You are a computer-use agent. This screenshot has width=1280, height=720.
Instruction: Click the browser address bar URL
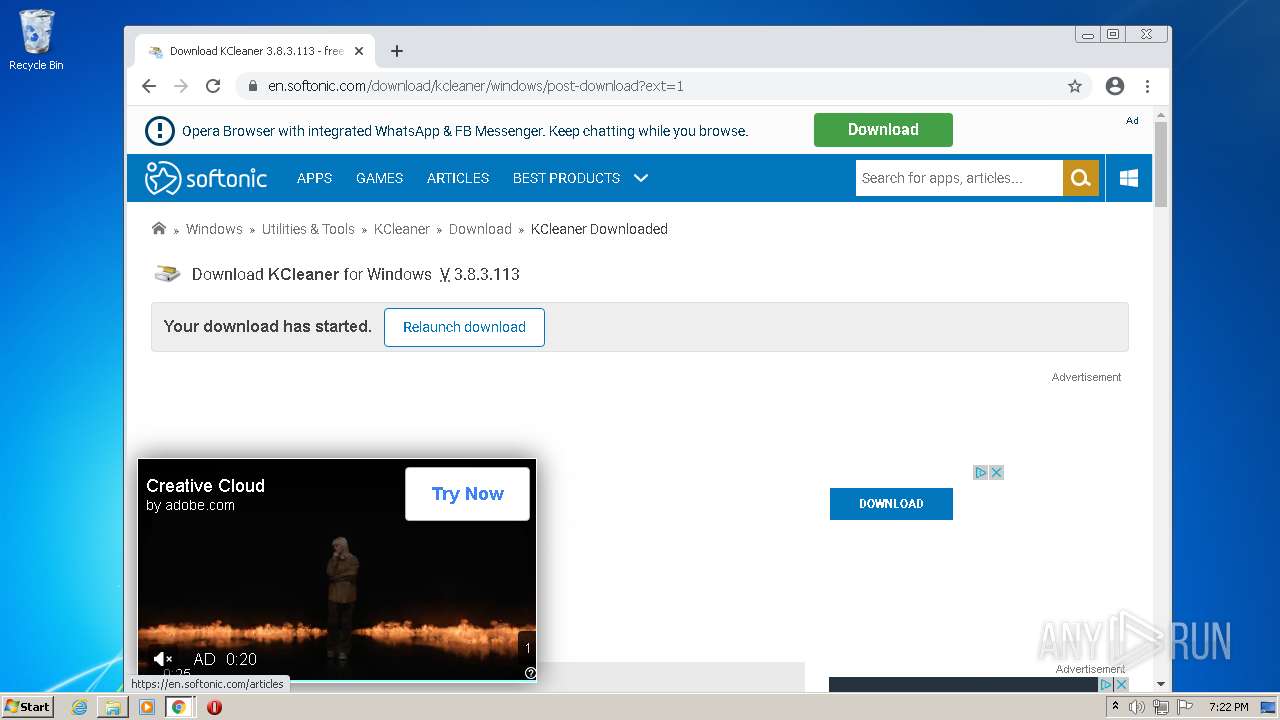[476, 86]
